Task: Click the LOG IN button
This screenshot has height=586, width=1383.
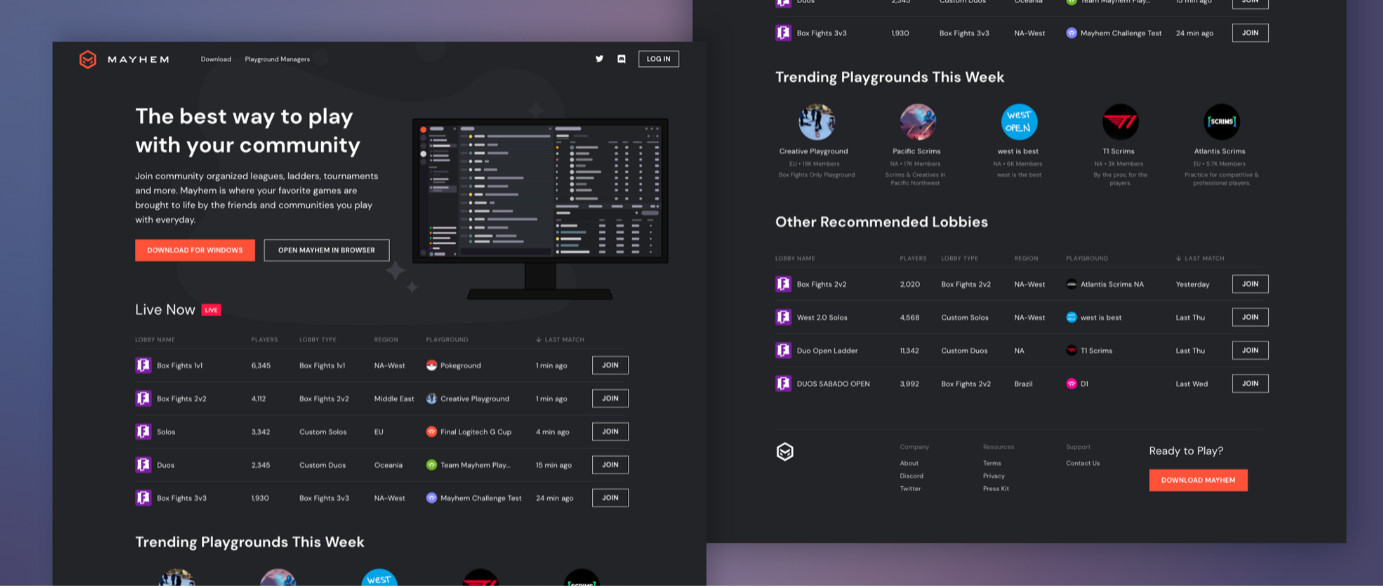Action: 659,59
